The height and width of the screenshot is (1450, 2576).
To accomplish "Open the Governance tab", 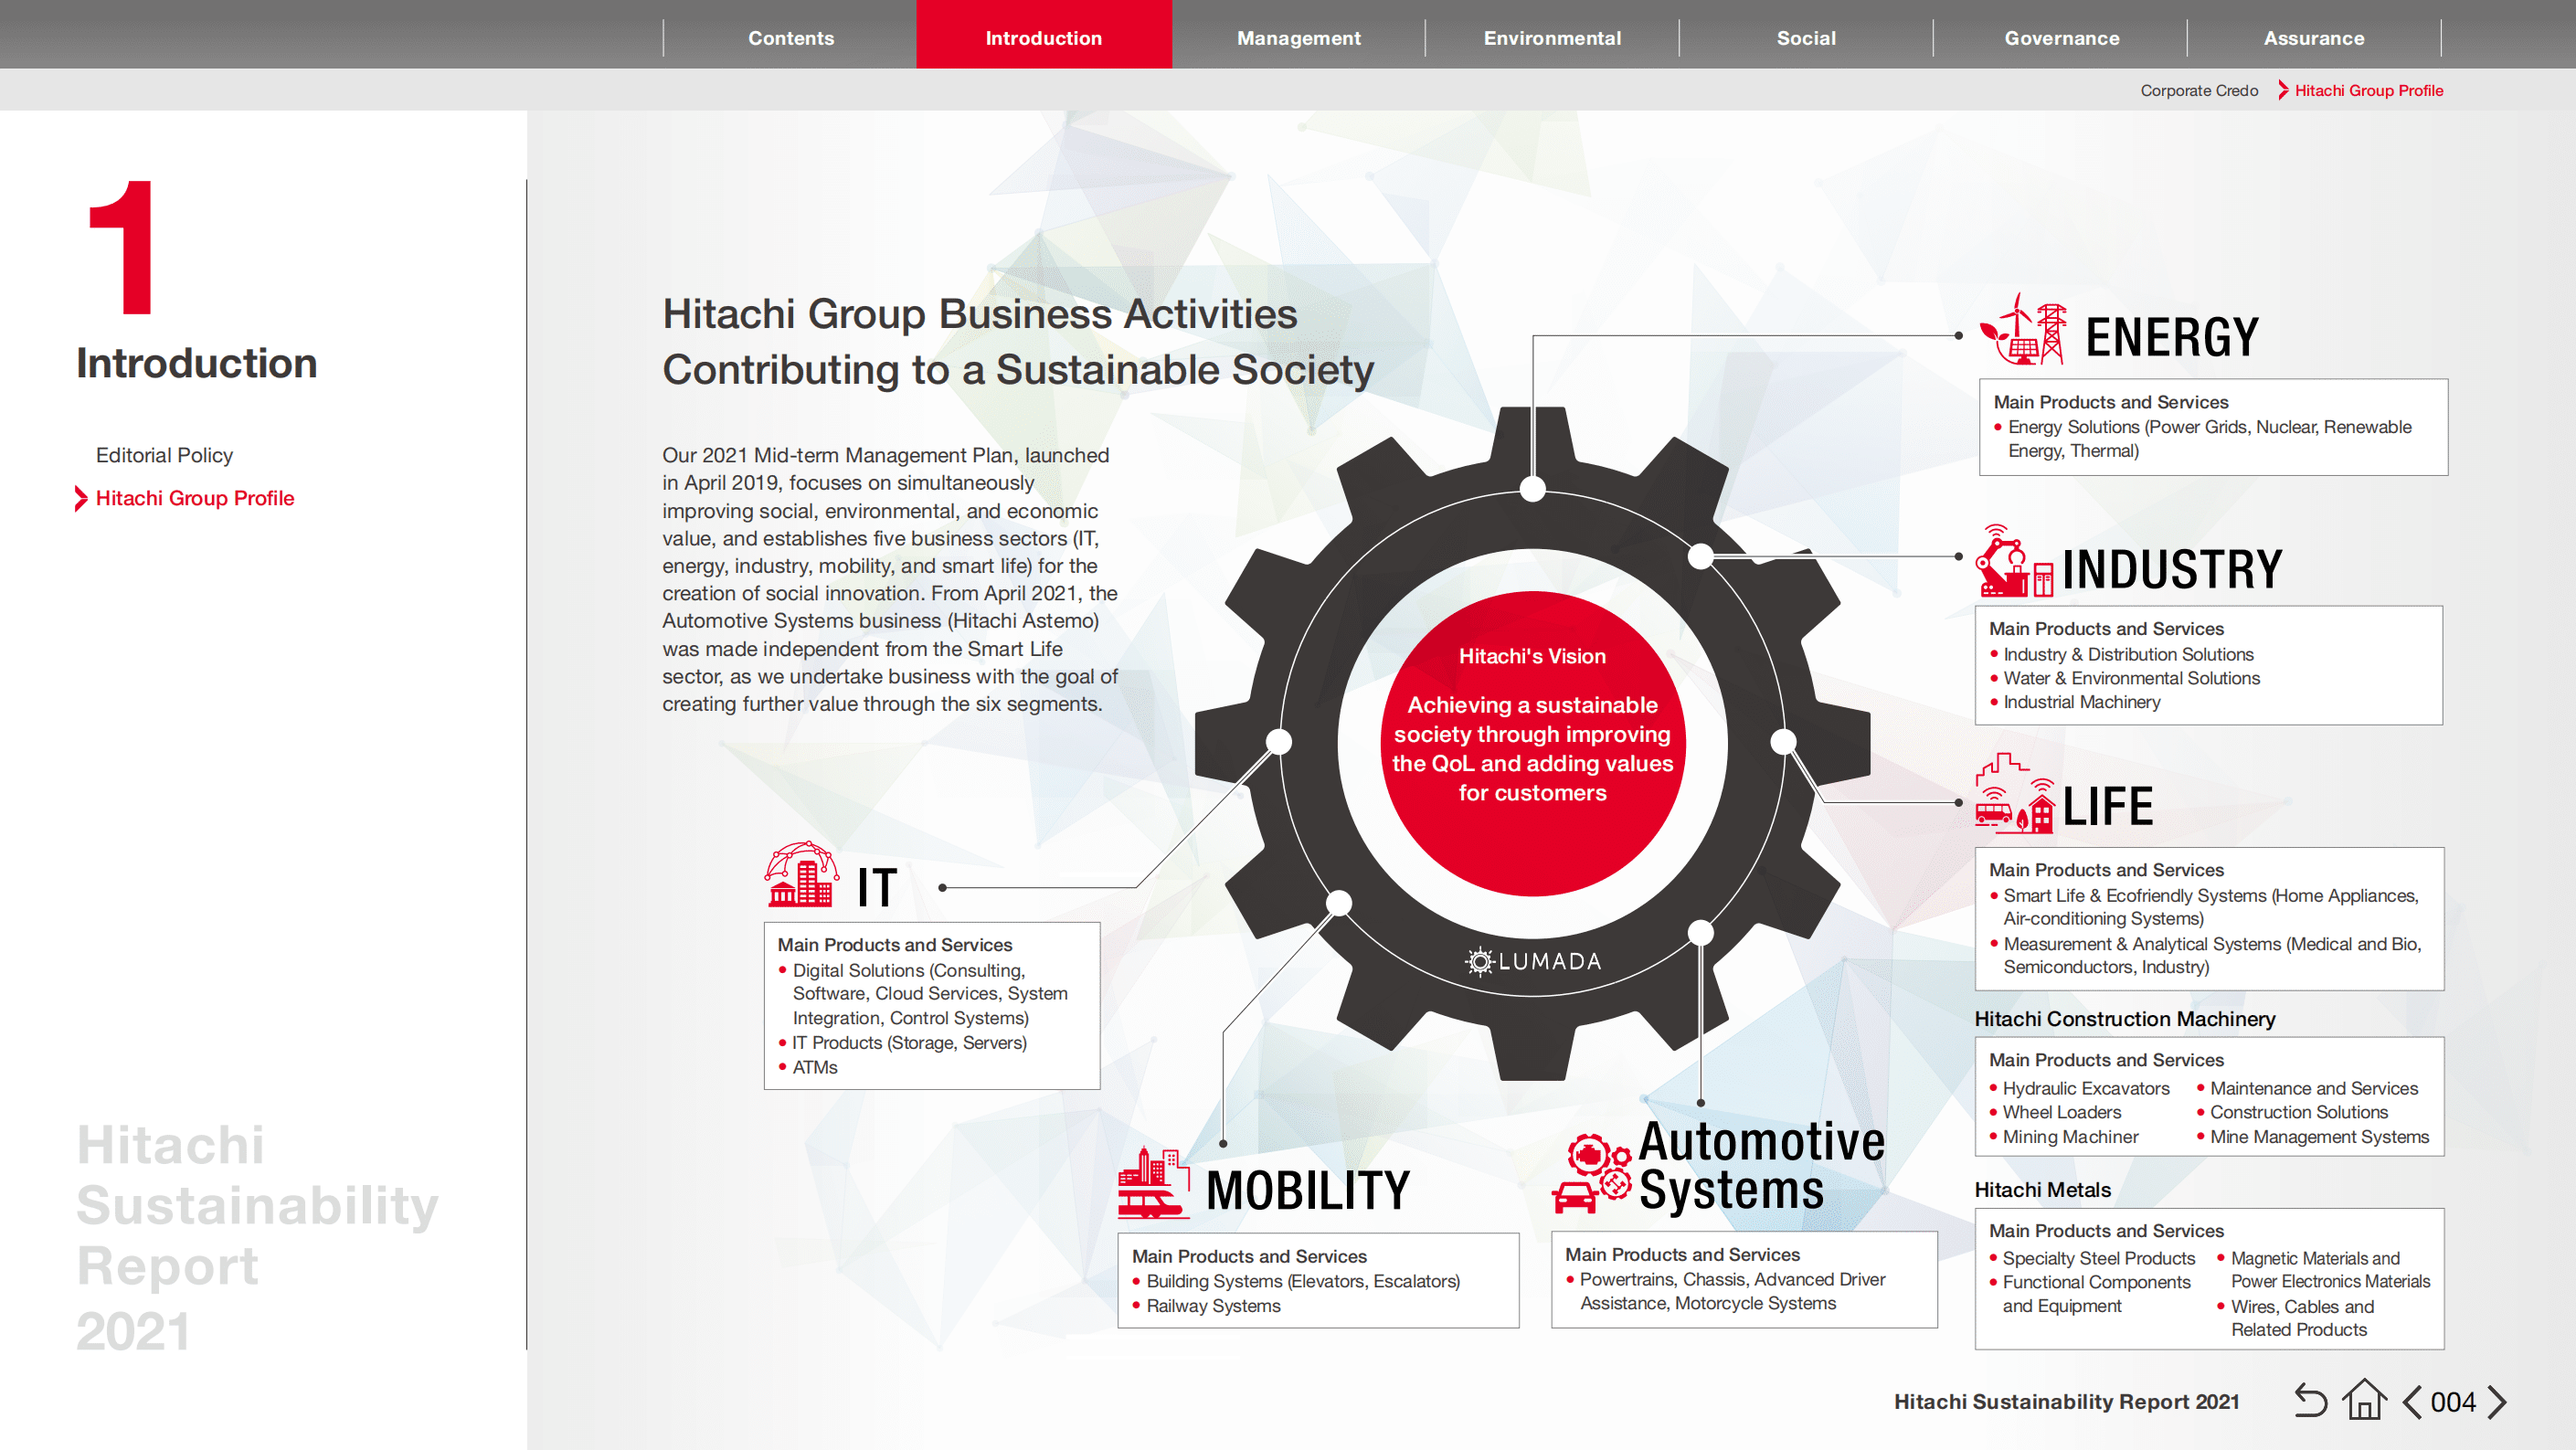I will 2061,38.
